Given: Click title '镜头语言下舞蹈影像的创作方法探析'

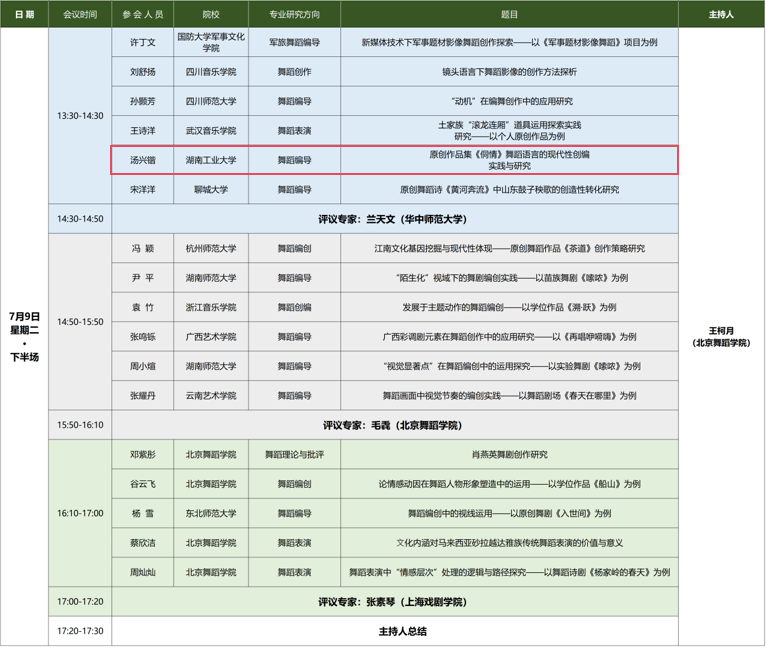Looking at the screenshot, I should click(510, 72).
